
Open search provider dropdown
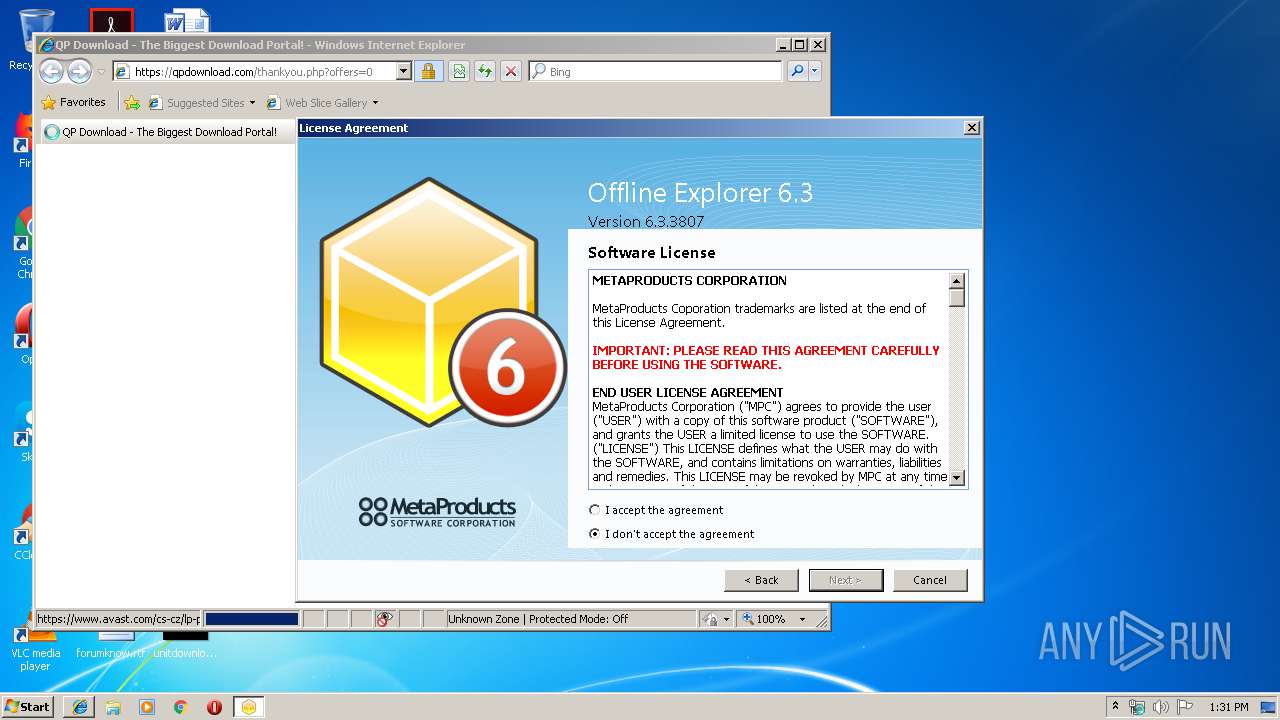tap(815, 72)
